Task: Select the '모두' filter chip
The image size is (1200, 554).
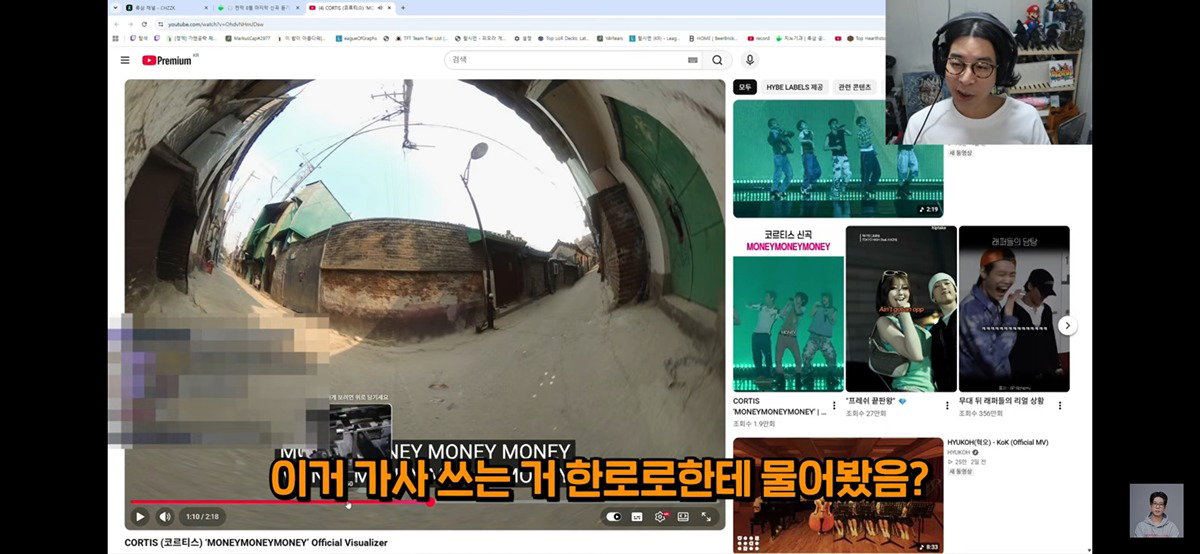Action: pyautogui.click(x=745, y=87)
